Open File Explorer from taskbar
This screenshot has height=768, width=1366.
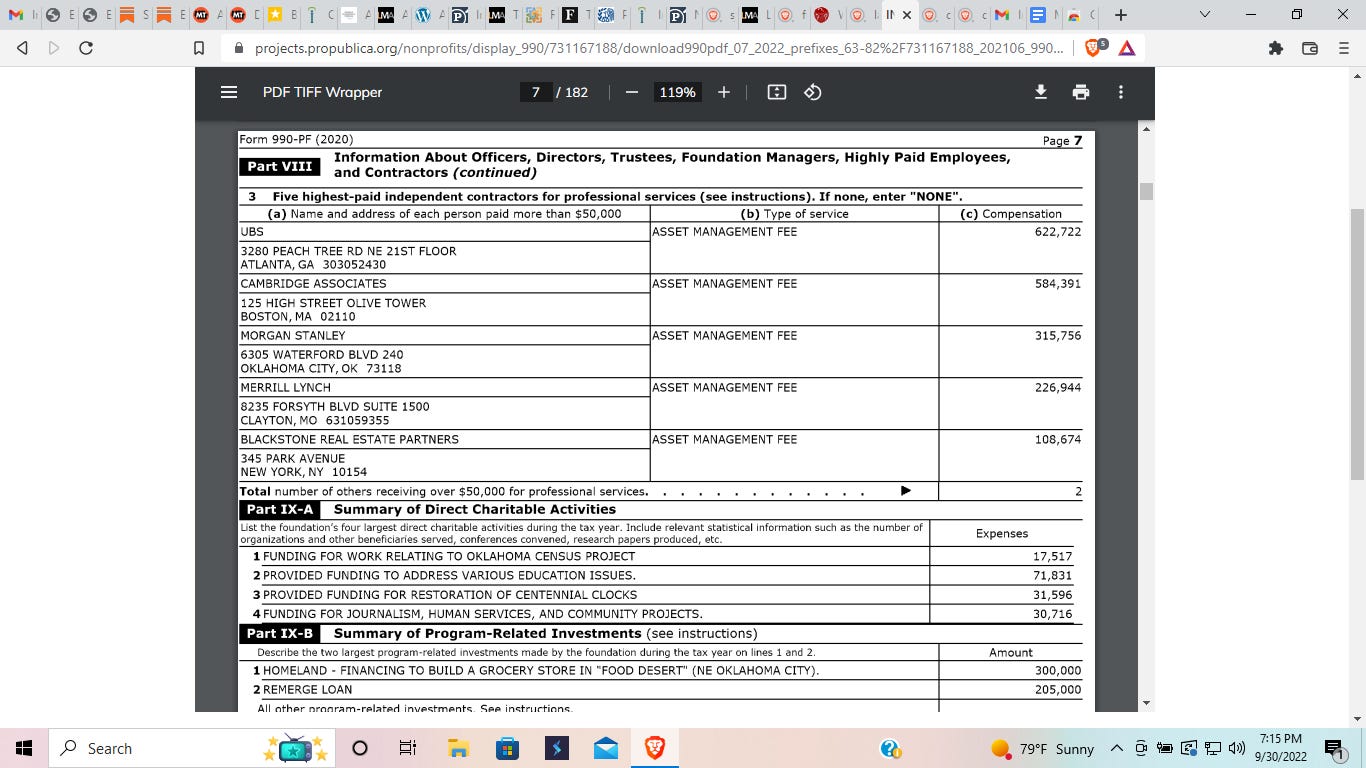[458, 748]
